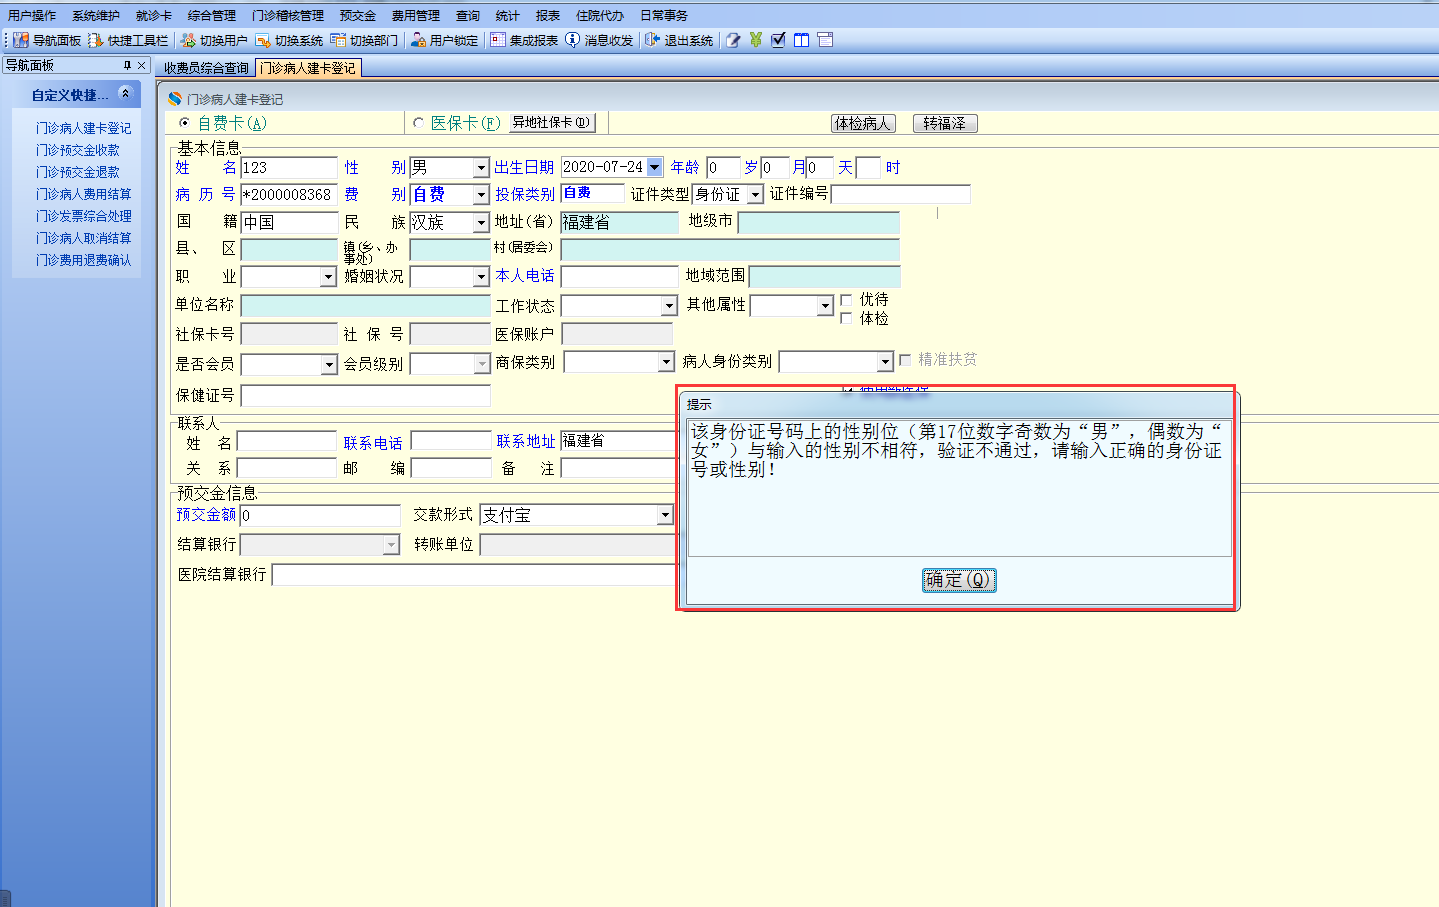This screenshot has width=1439, height=907.
Task: Click the 导航面板 toolbar icon
Action: 21,40
